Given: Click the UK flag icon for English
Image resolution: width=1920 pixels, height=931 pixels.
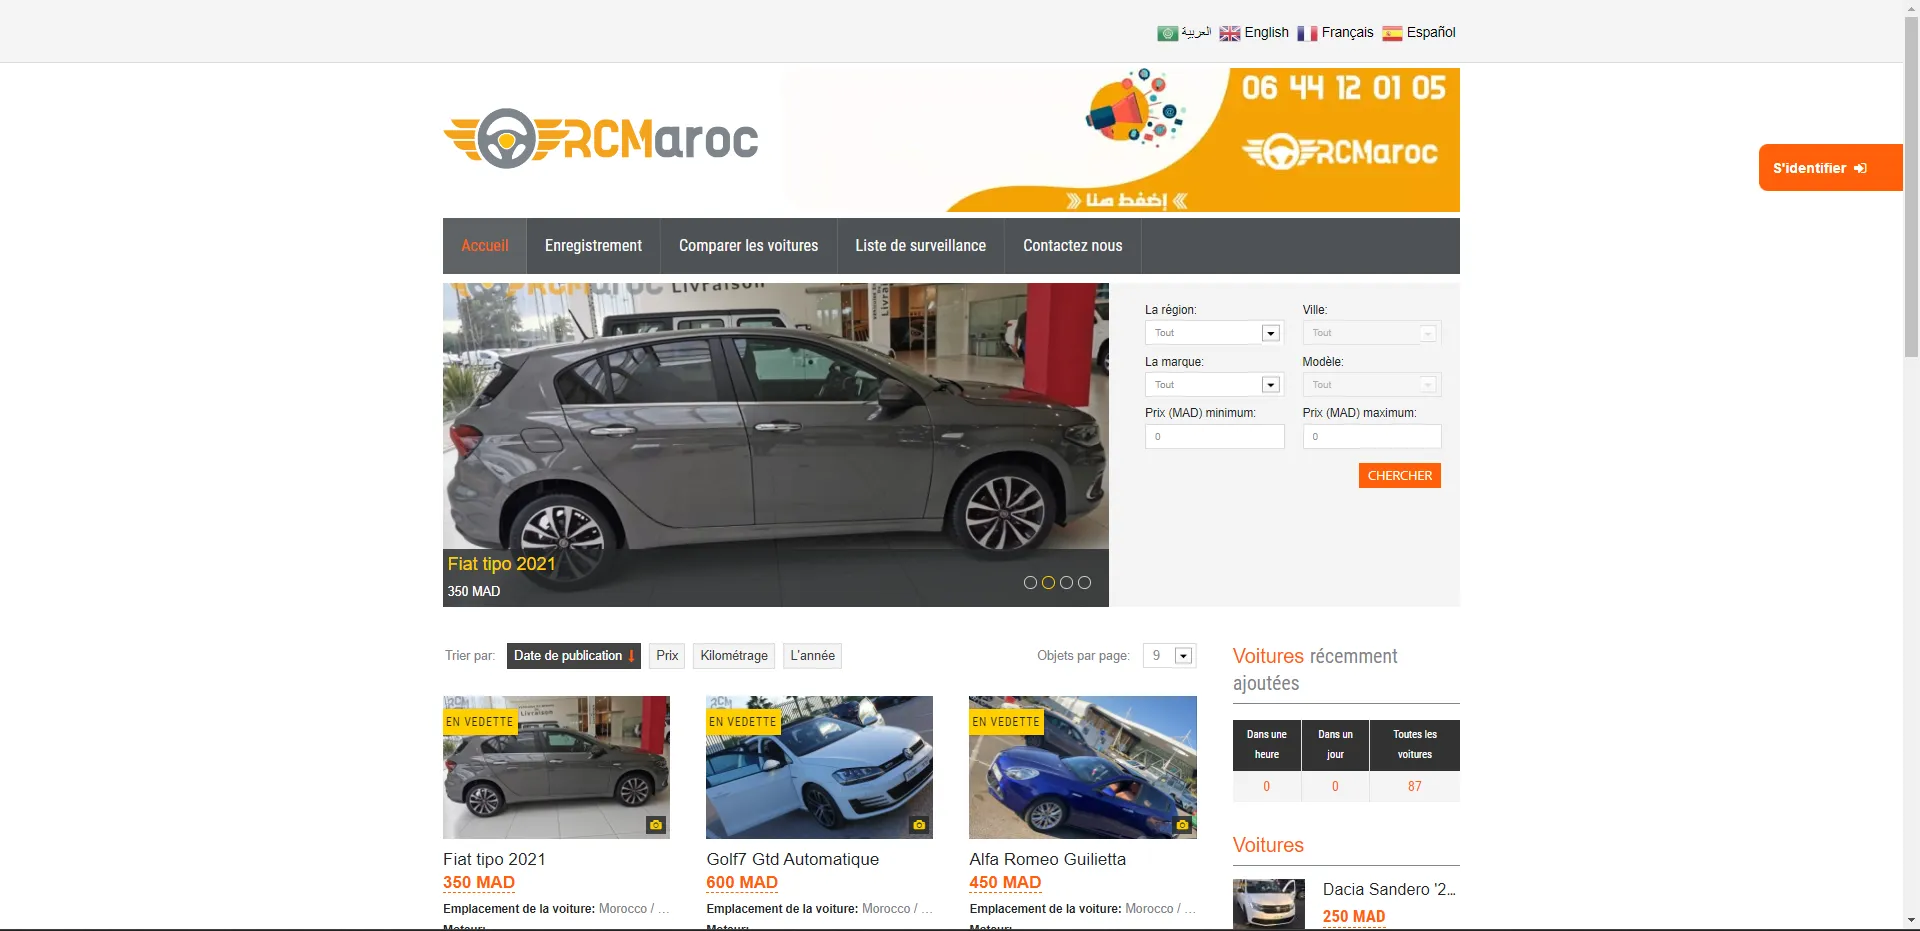Looking at the screenshot, I should pos(1229,33).
